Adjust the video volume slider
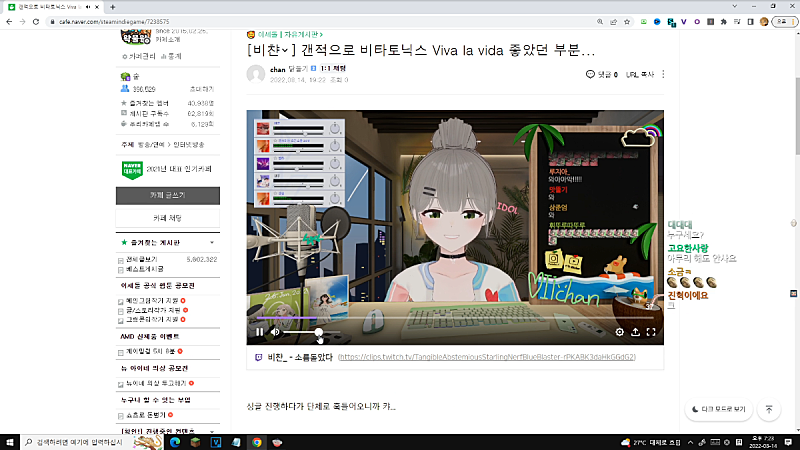 (x=312, y=332)
